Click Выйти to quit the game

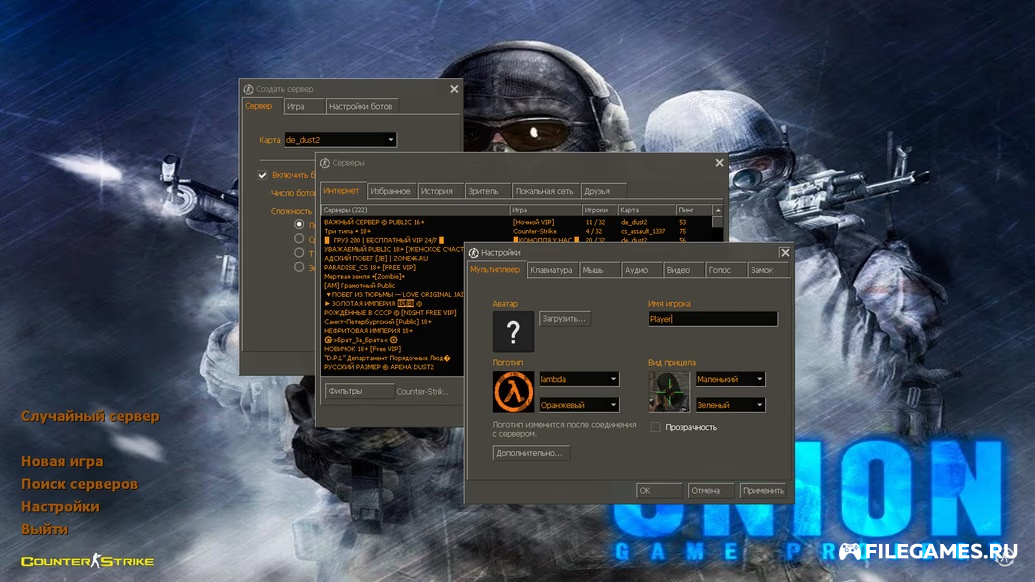coord(44,529)
